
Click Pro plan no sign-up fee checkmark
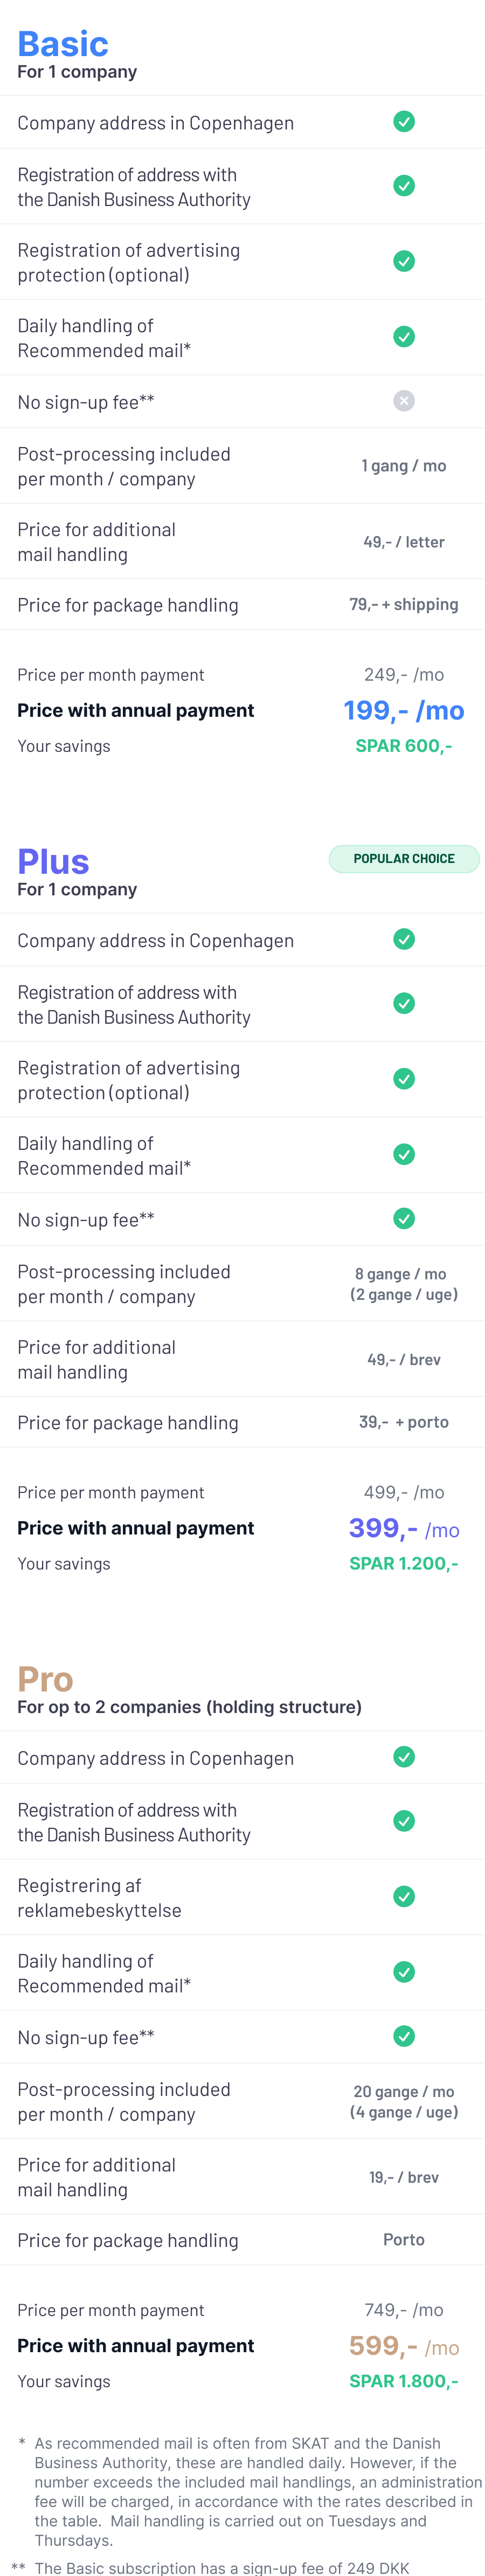(x=404, y=2036)
